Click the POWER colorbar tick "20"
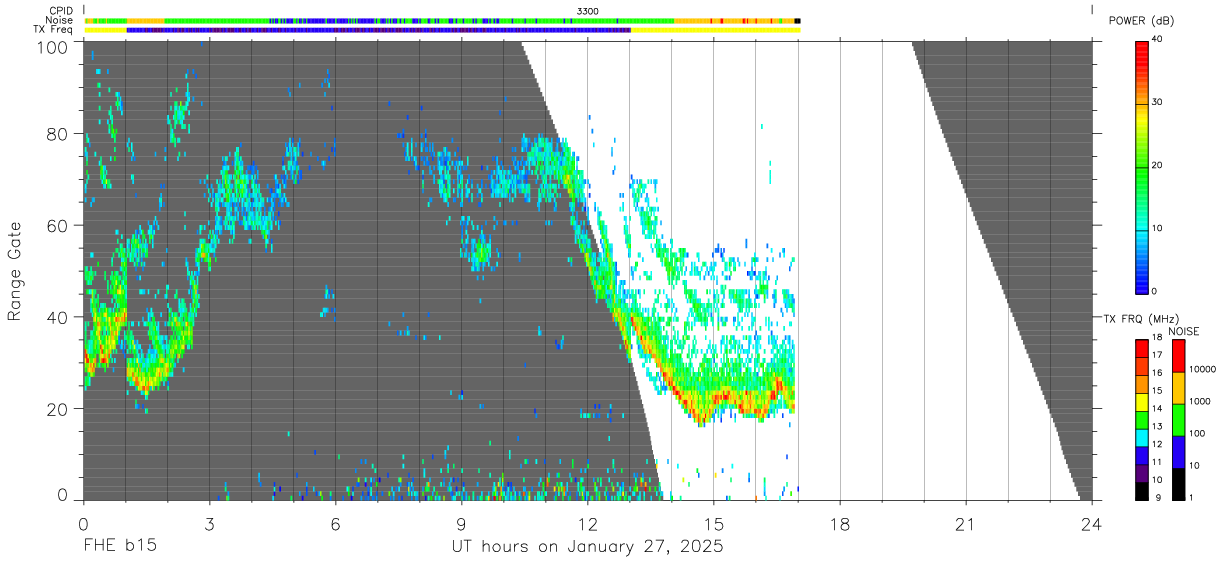1228x567 pixels. (x=1158, y=166)
